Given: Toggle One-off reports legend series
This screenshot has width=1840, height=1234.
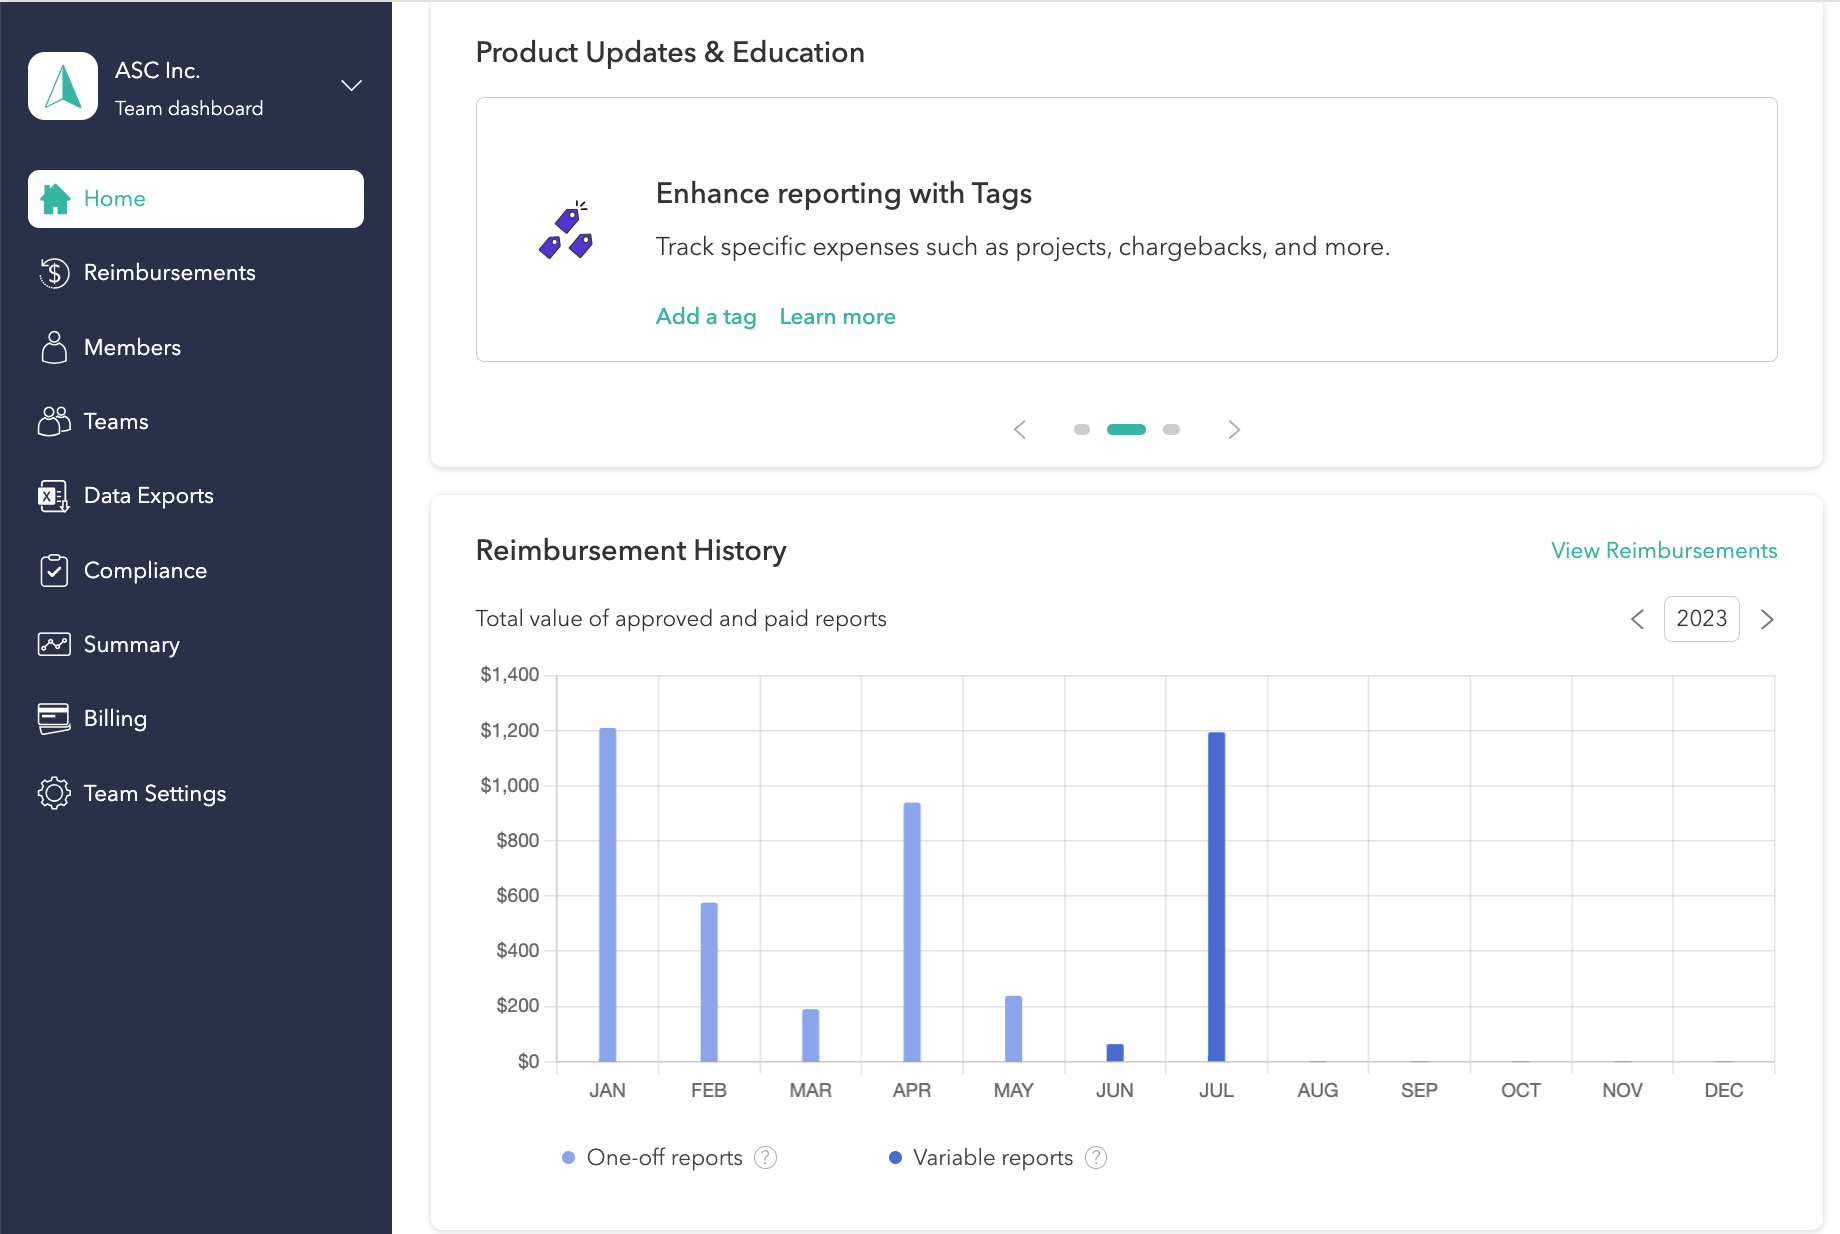Looking at the screenshot, I should (664, 1157).
